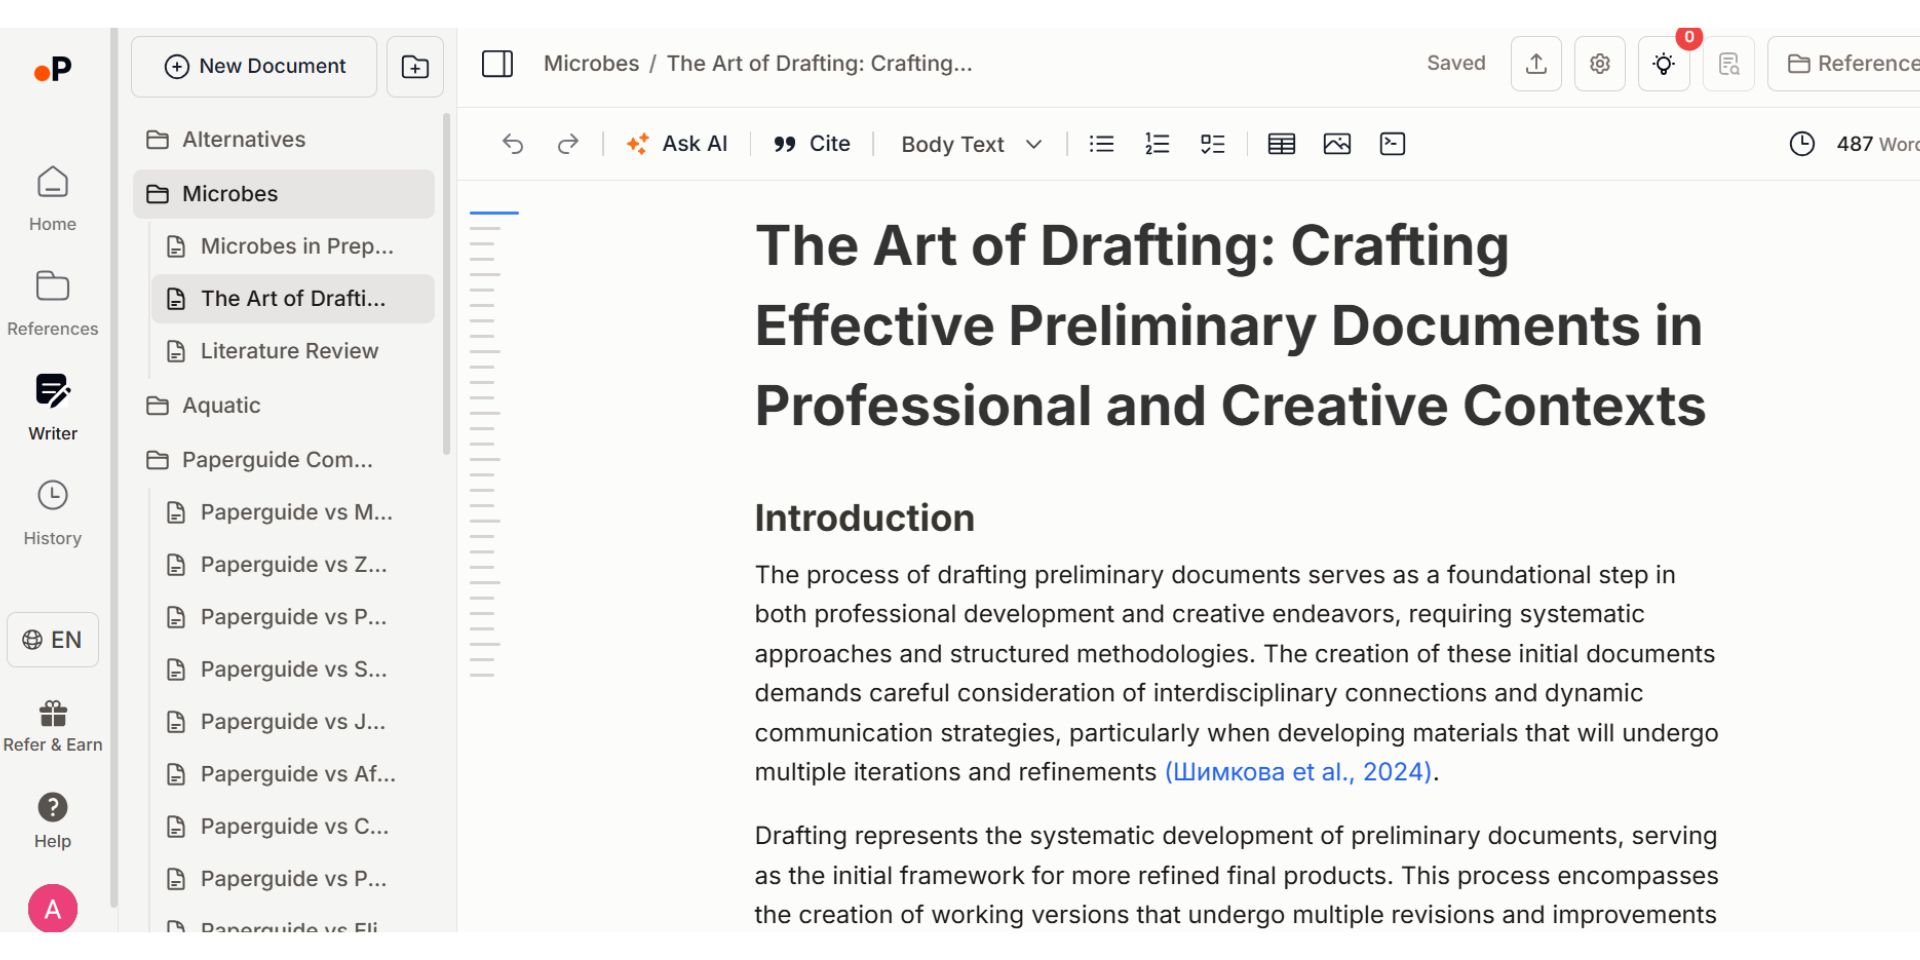The height and width of the screenshot is (960, 1920).
Task: Expand the Aquatic folder
Action: coord(283,405)
